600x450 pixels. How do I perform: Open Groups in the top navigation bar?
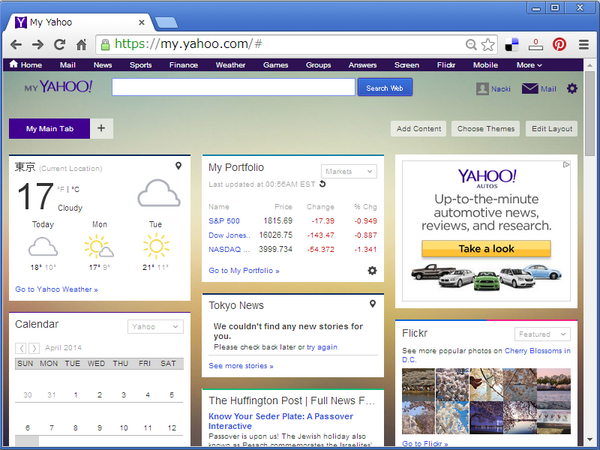(318, 65)
